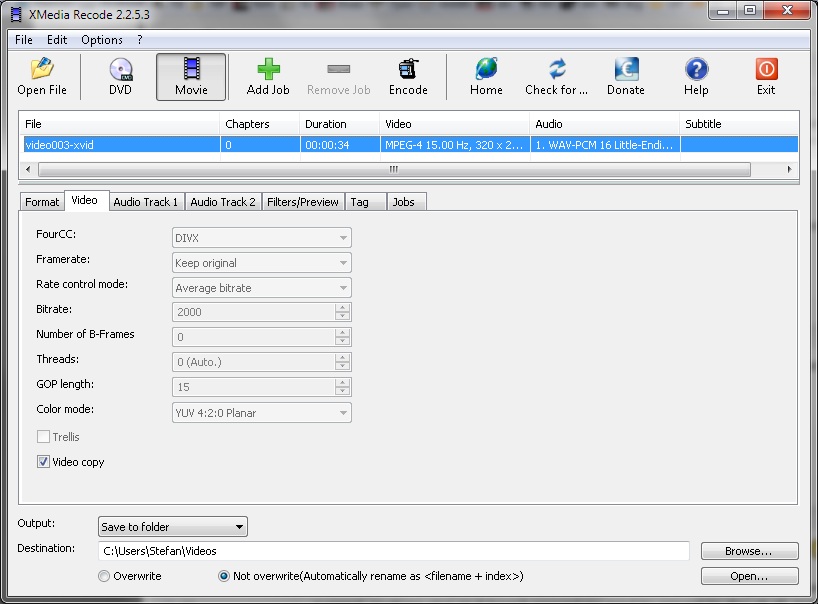The image size is (818, 604).
Task: Click the GOP length value field
Action: (x=254, y=387)
